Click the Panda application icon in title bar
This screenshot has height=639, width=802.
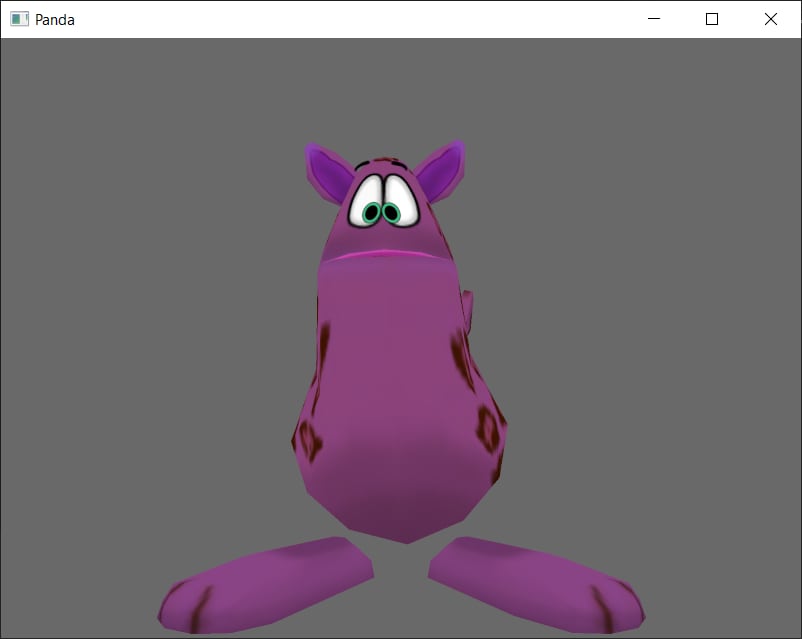[18, 19]
